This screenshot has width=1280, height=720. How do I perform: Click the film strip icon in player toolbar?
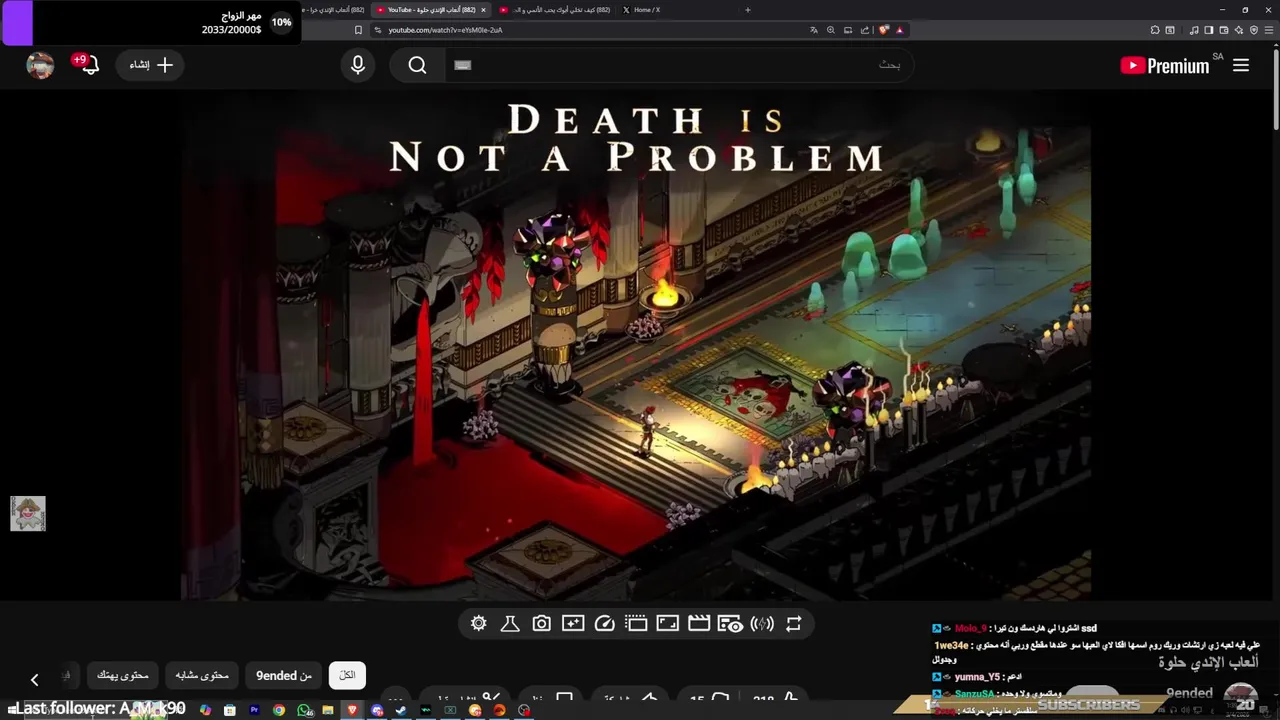pyautogui.click(x=636, y=624)
